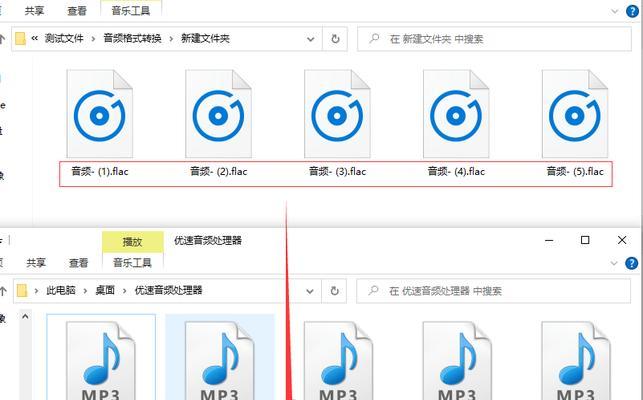Minimize the 优速音频处理器 window
Viewport: 643px width, 400px height.
pos(549,240)
